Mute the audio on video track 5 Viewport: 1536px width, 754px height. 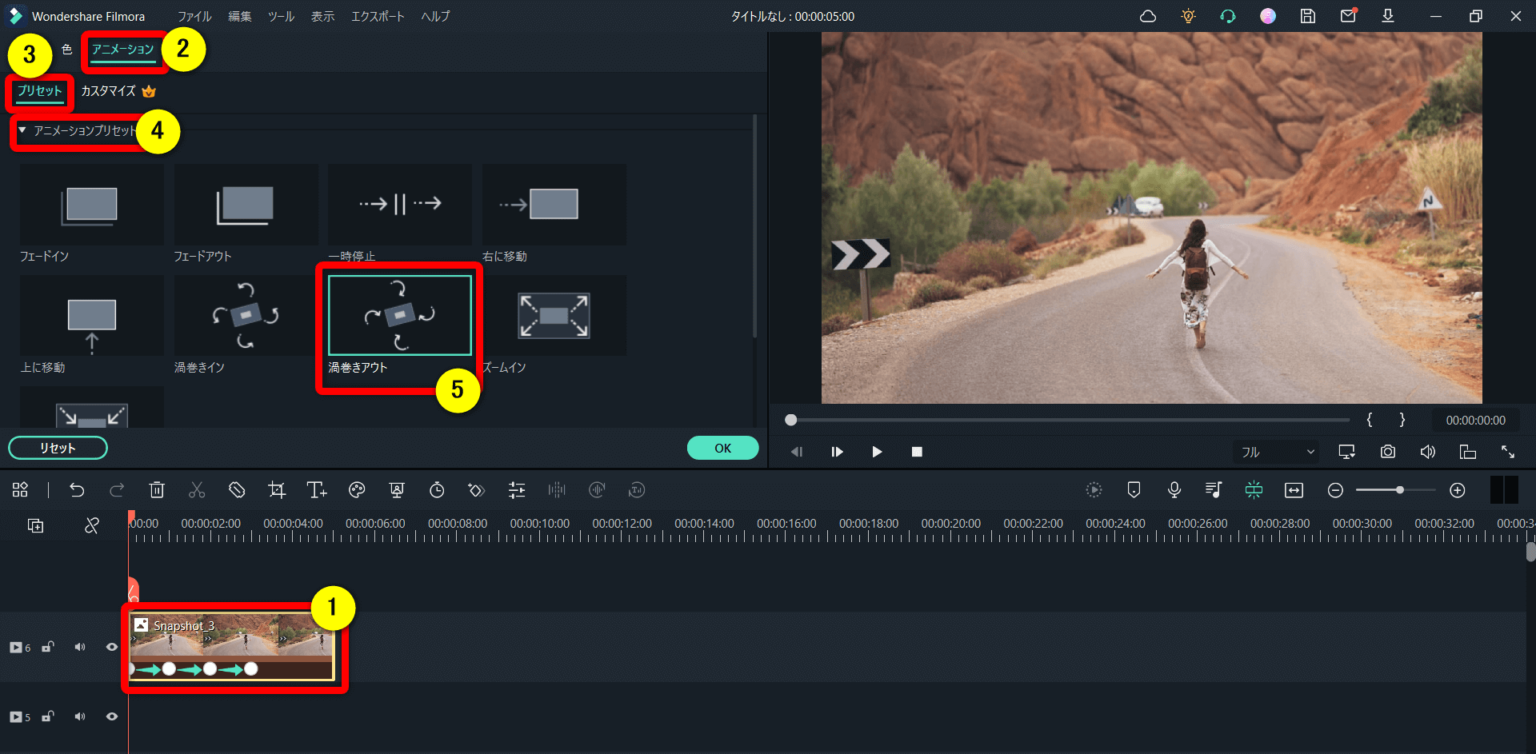[x=80, y=717]
